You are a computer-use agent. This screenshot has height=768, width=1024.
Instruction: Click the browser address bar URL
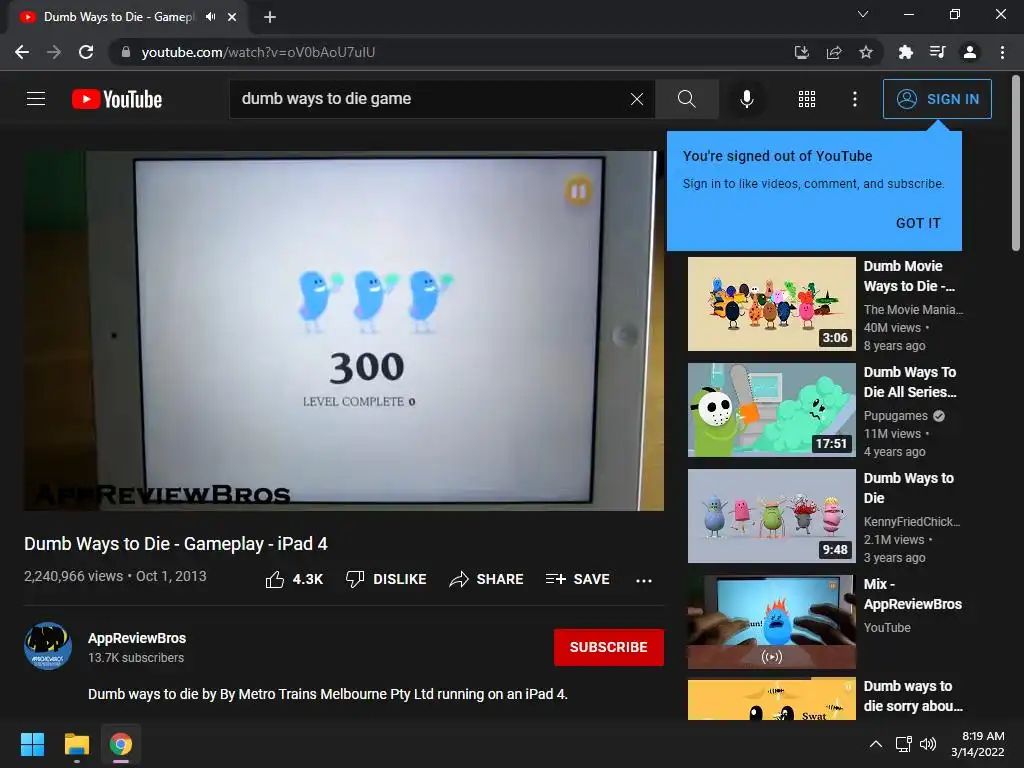(258, 52)
